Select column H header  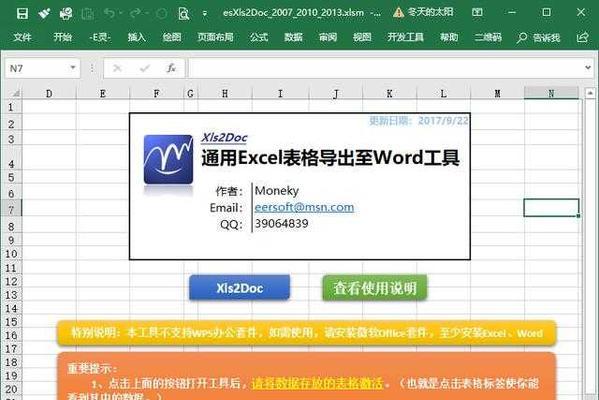225,93
